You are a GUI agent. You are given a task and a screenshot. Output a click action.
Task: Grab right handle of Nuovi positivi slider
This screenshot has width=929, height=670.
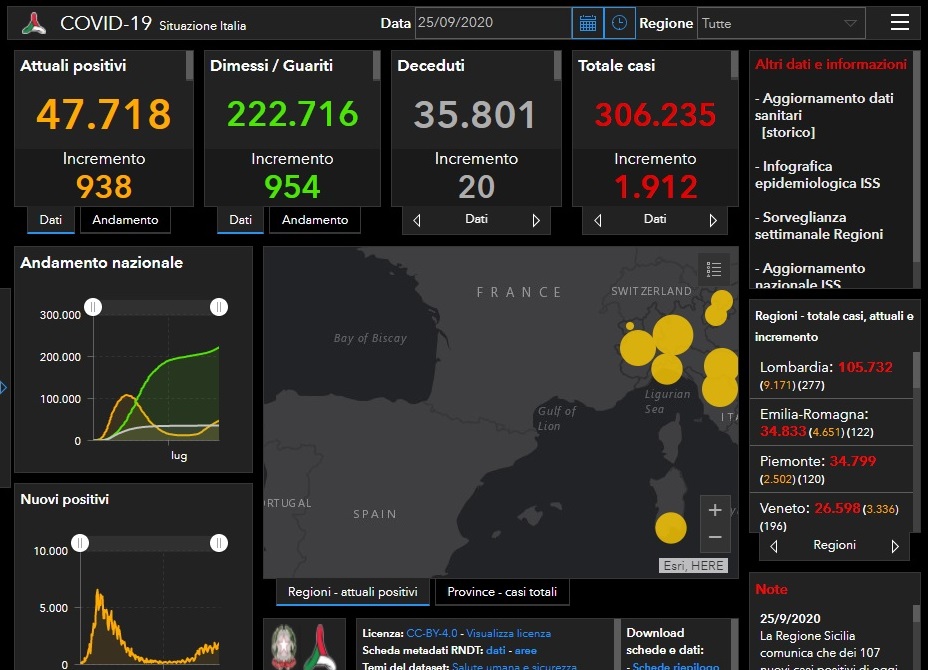(218, 543)
